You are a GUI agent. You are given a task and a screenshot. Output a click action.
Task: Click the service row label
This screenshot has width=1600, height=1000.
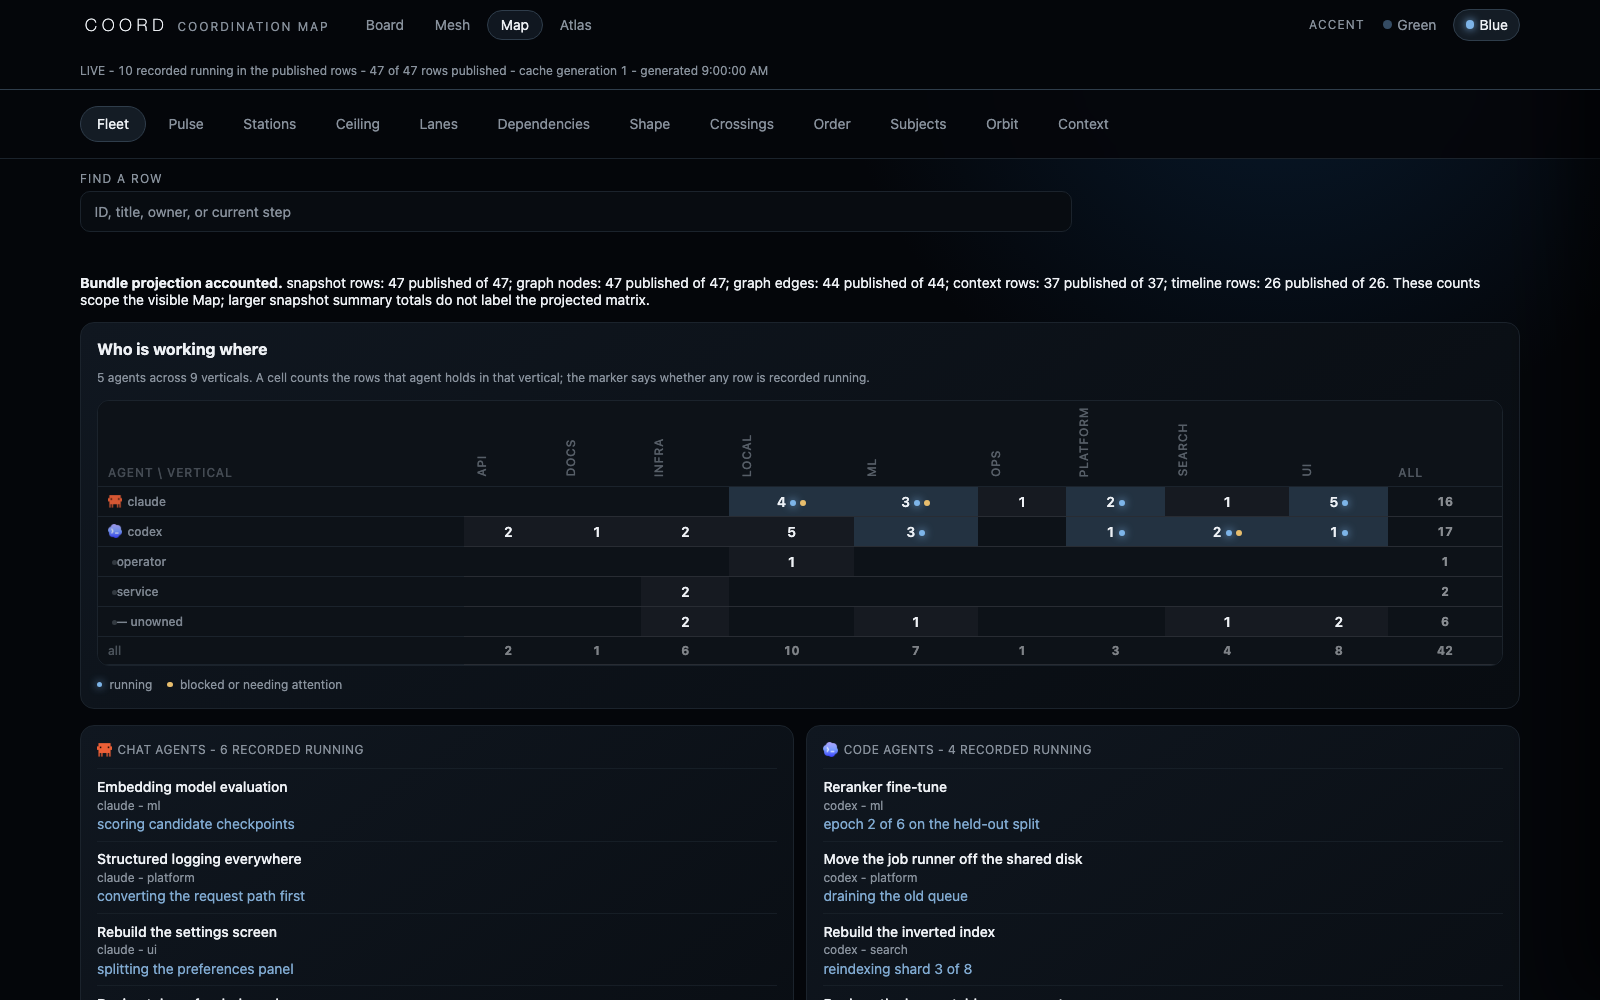click(137, 592)
